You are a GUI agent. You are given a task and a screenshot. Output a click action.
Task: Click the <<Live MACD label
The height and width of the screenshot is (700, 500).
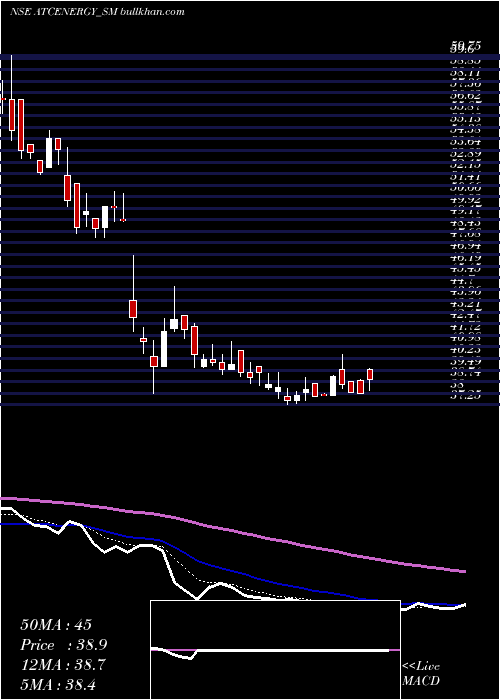click(x=421, y=673)
